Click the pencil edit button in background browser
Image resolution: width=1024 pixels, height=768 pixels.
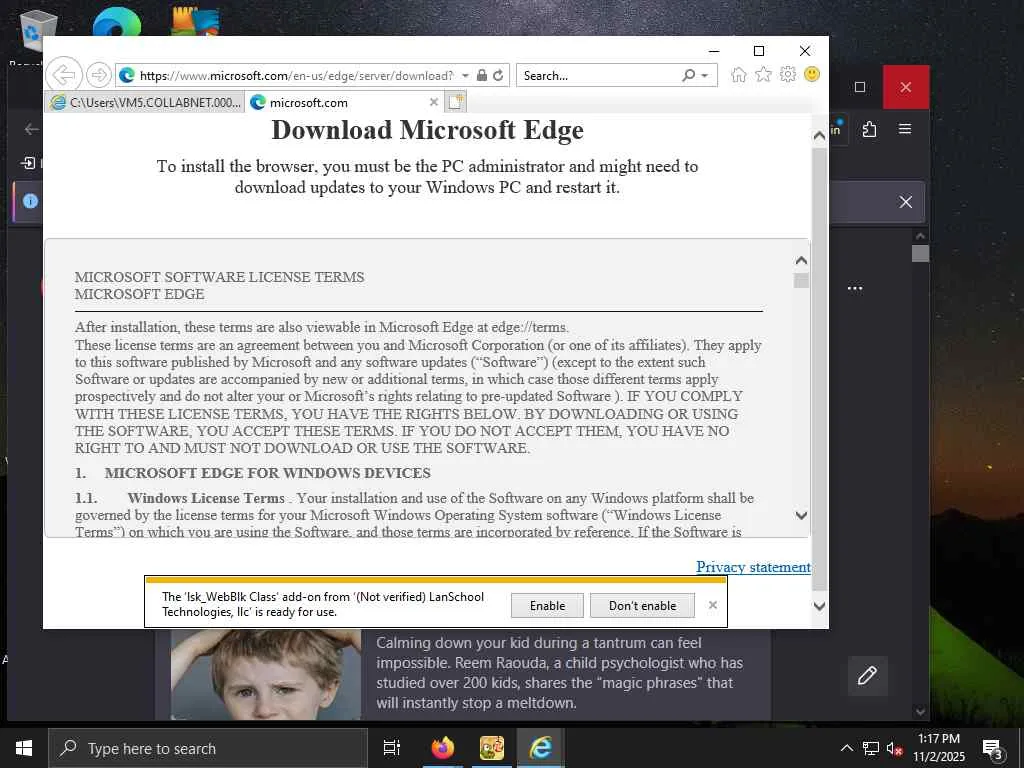tap(868, 676)
